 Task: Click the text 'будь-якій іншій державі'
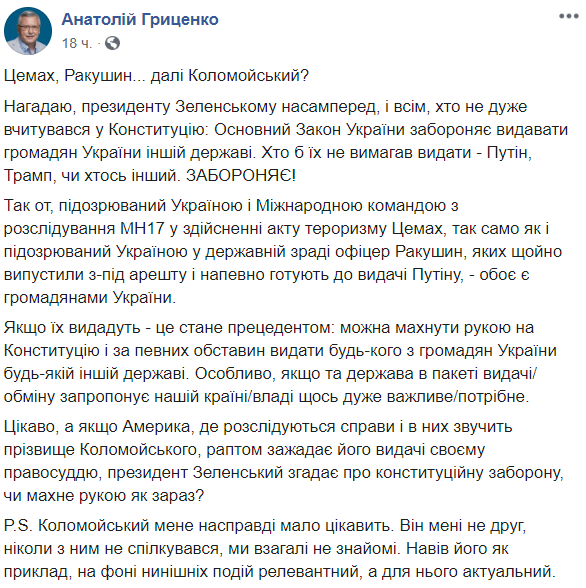coord(95,374)
